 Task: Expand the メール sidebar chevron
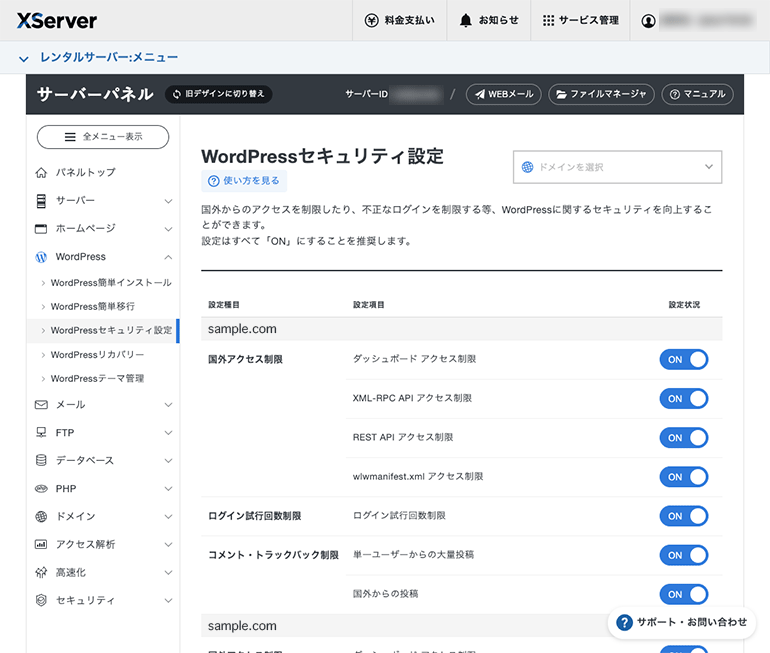click(x=168, y=405)
